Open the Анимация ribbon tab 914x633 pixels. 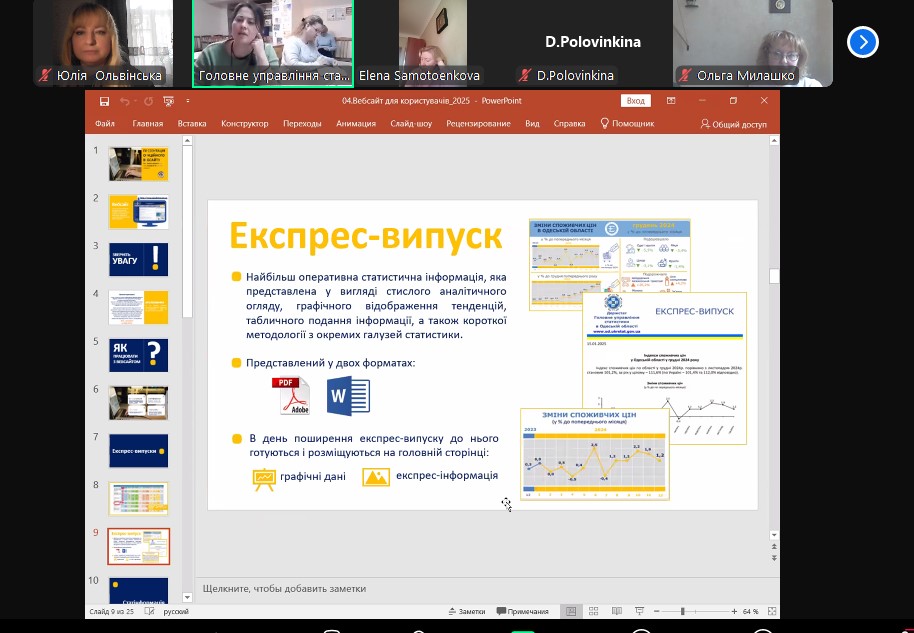[356, 124]
